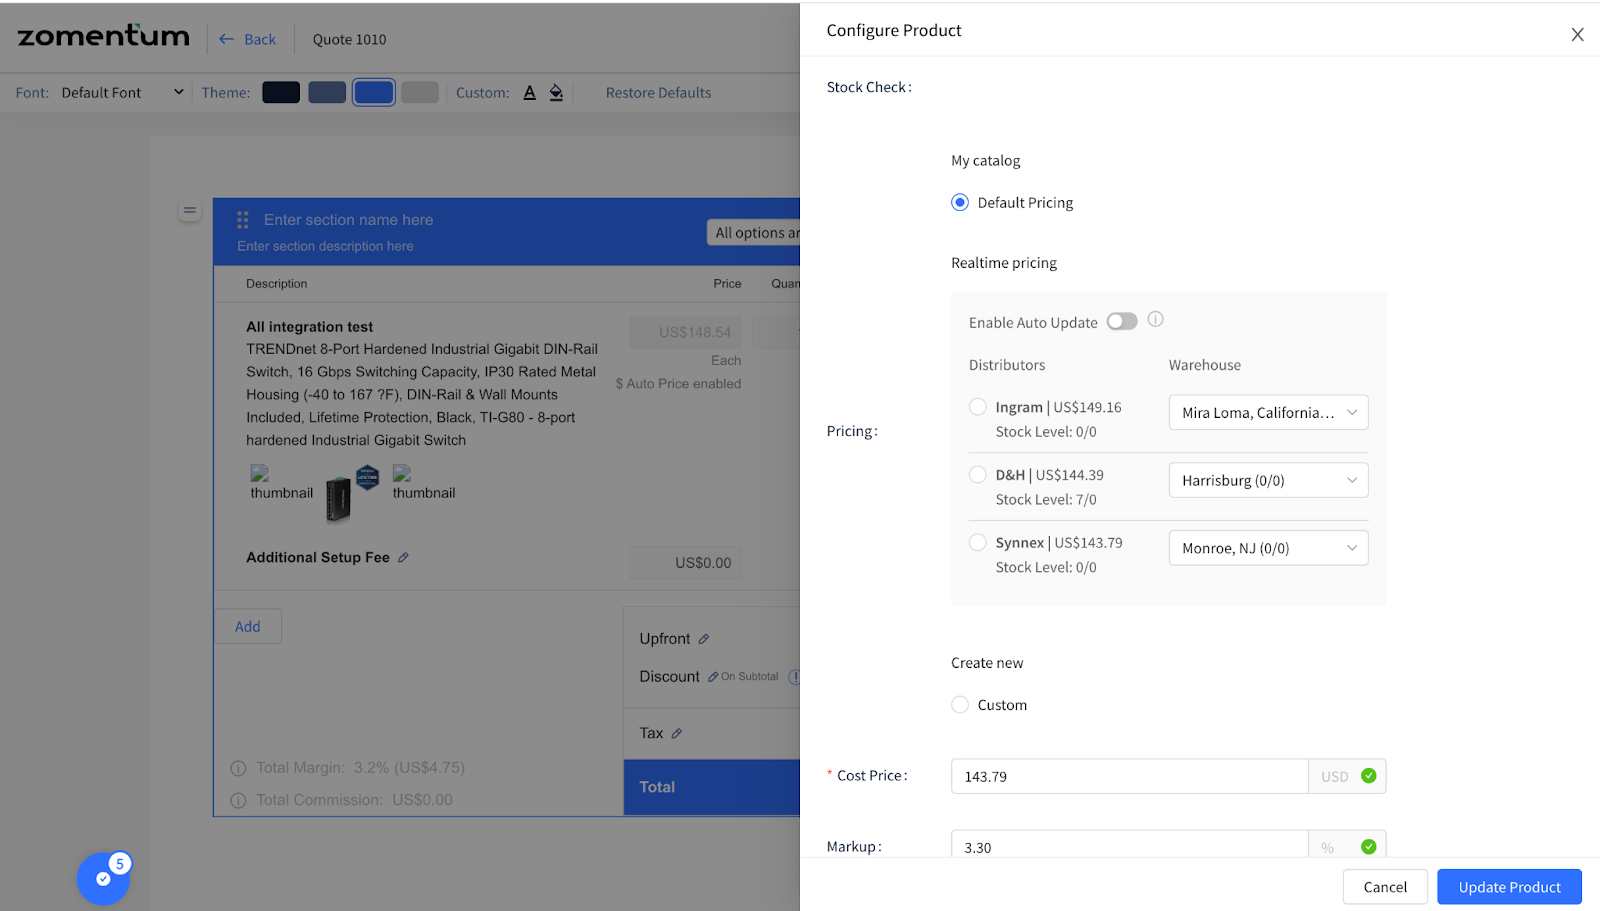Click the Total Commission info icon
1600x911 pixels.
238,800
